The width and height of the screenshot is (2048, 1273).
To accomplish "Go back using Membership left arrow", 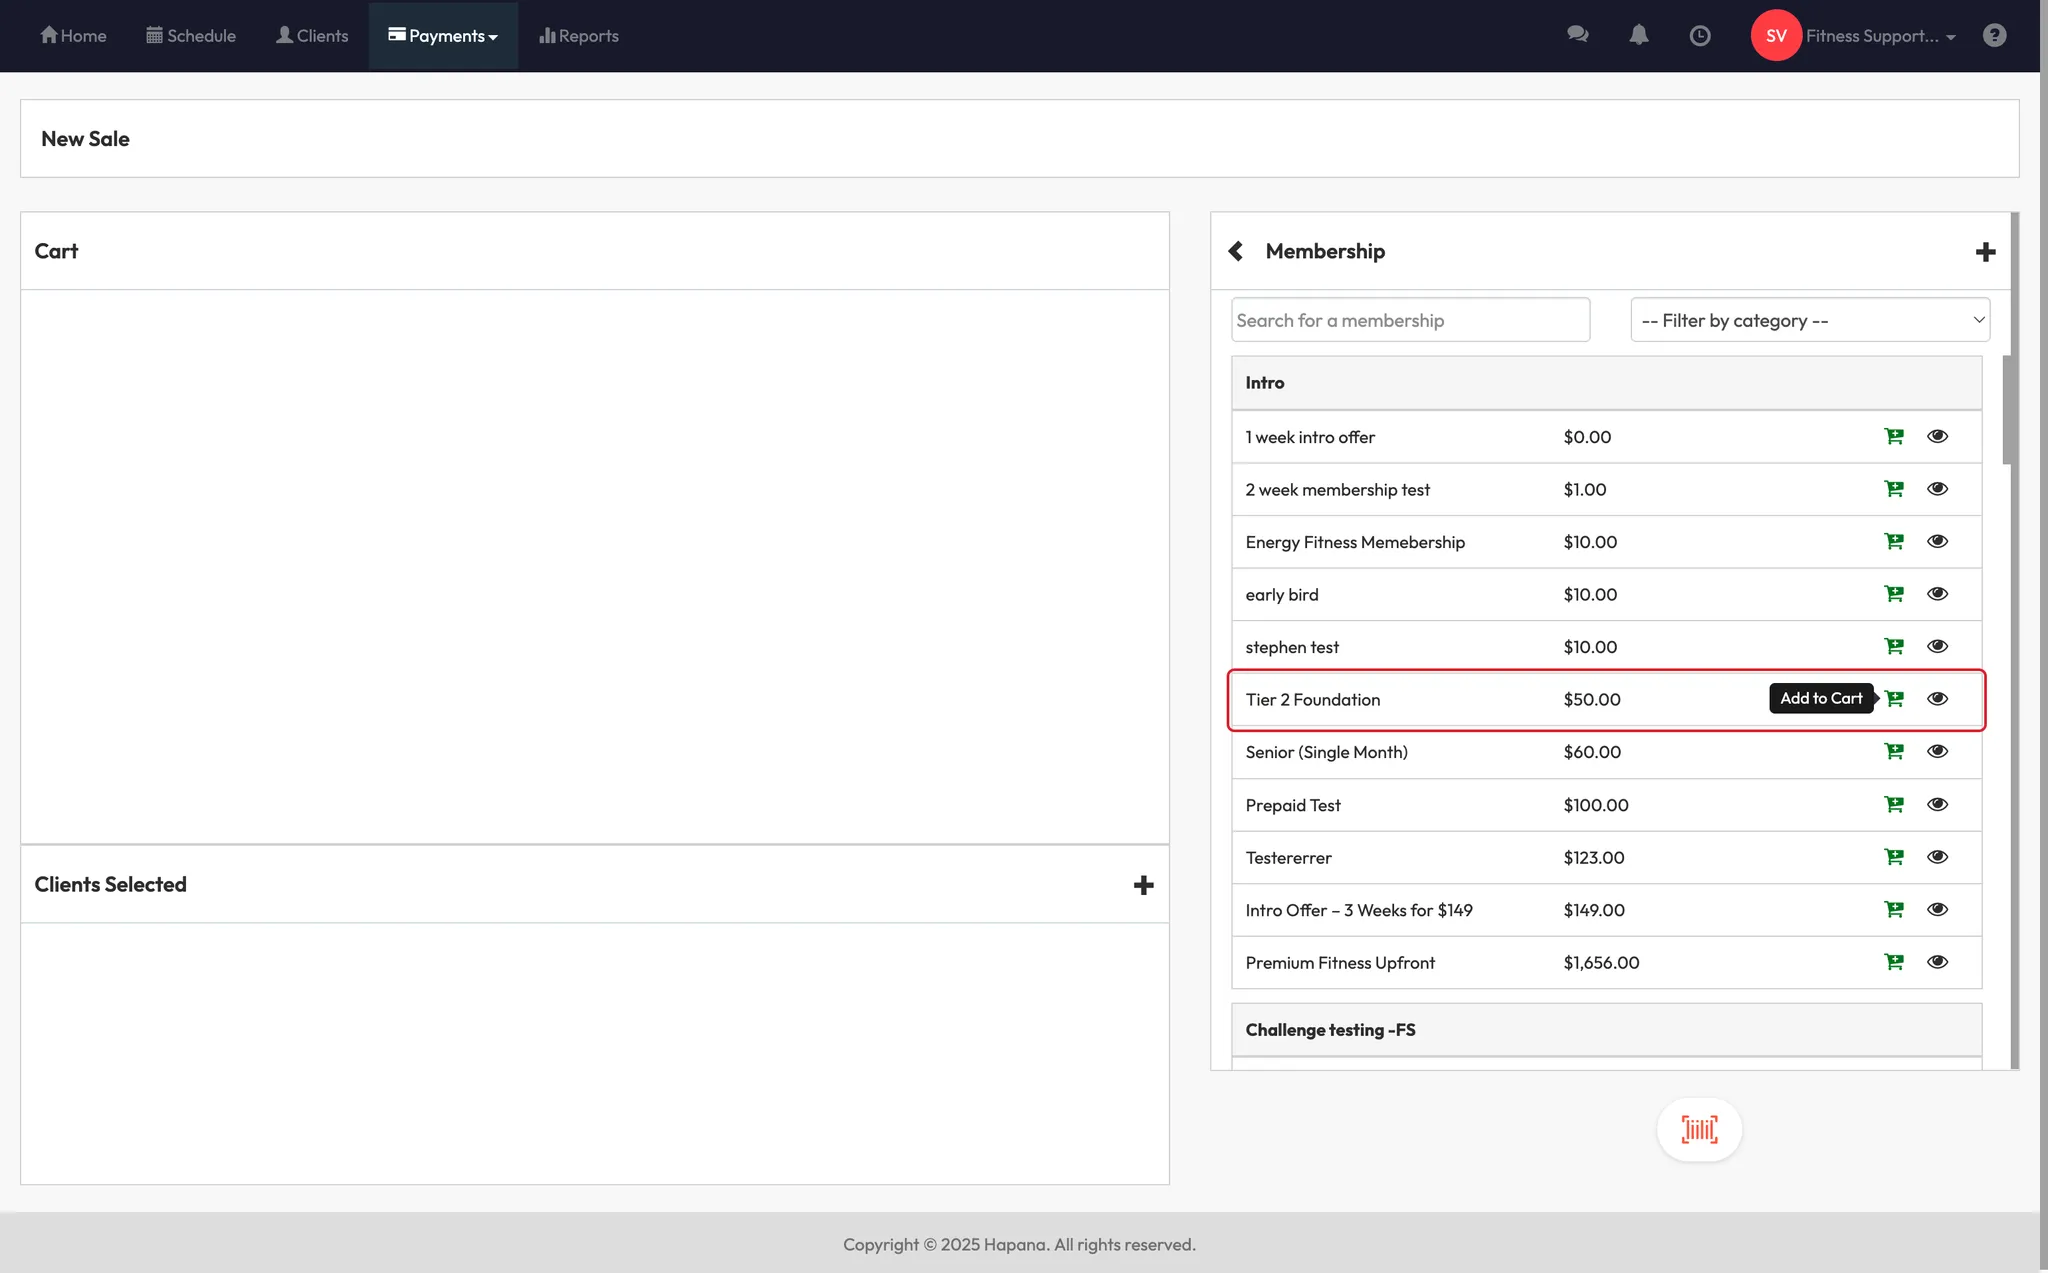I will point(1236,251).
